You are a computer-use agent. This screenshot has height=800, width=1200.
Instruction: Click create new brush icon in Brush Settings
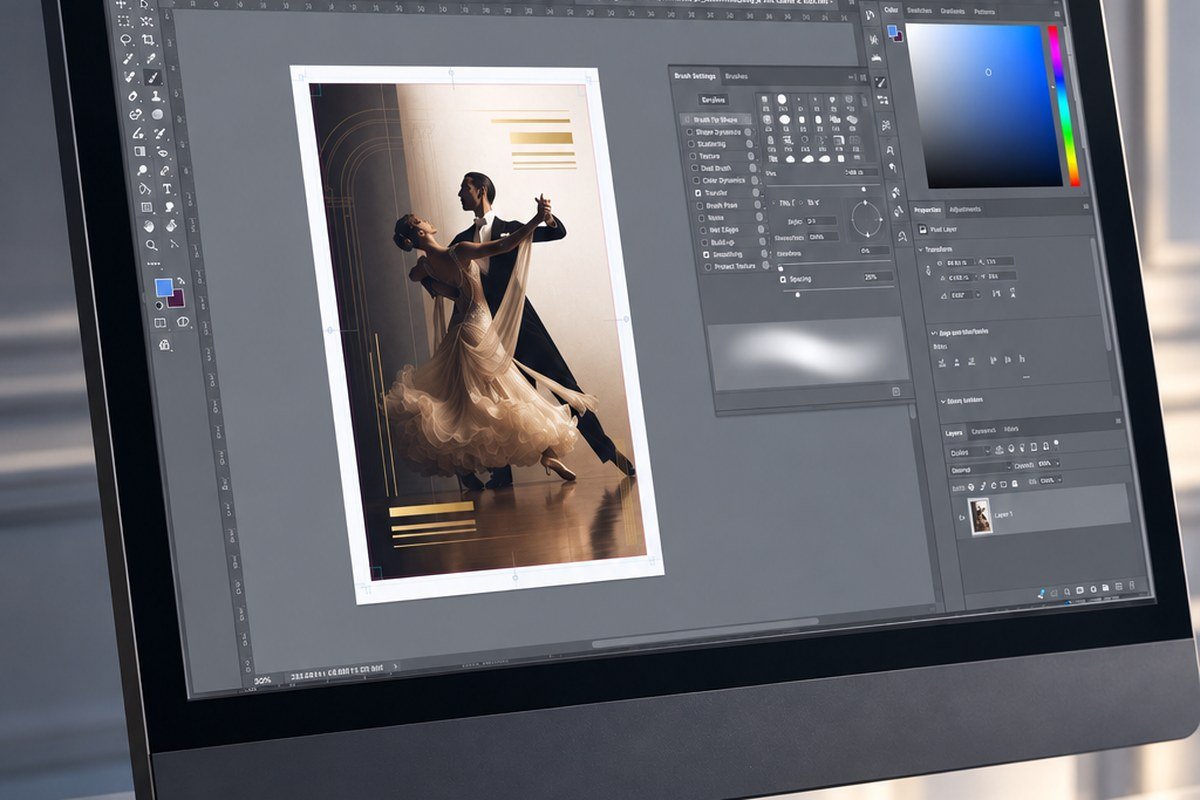point(895,391)
